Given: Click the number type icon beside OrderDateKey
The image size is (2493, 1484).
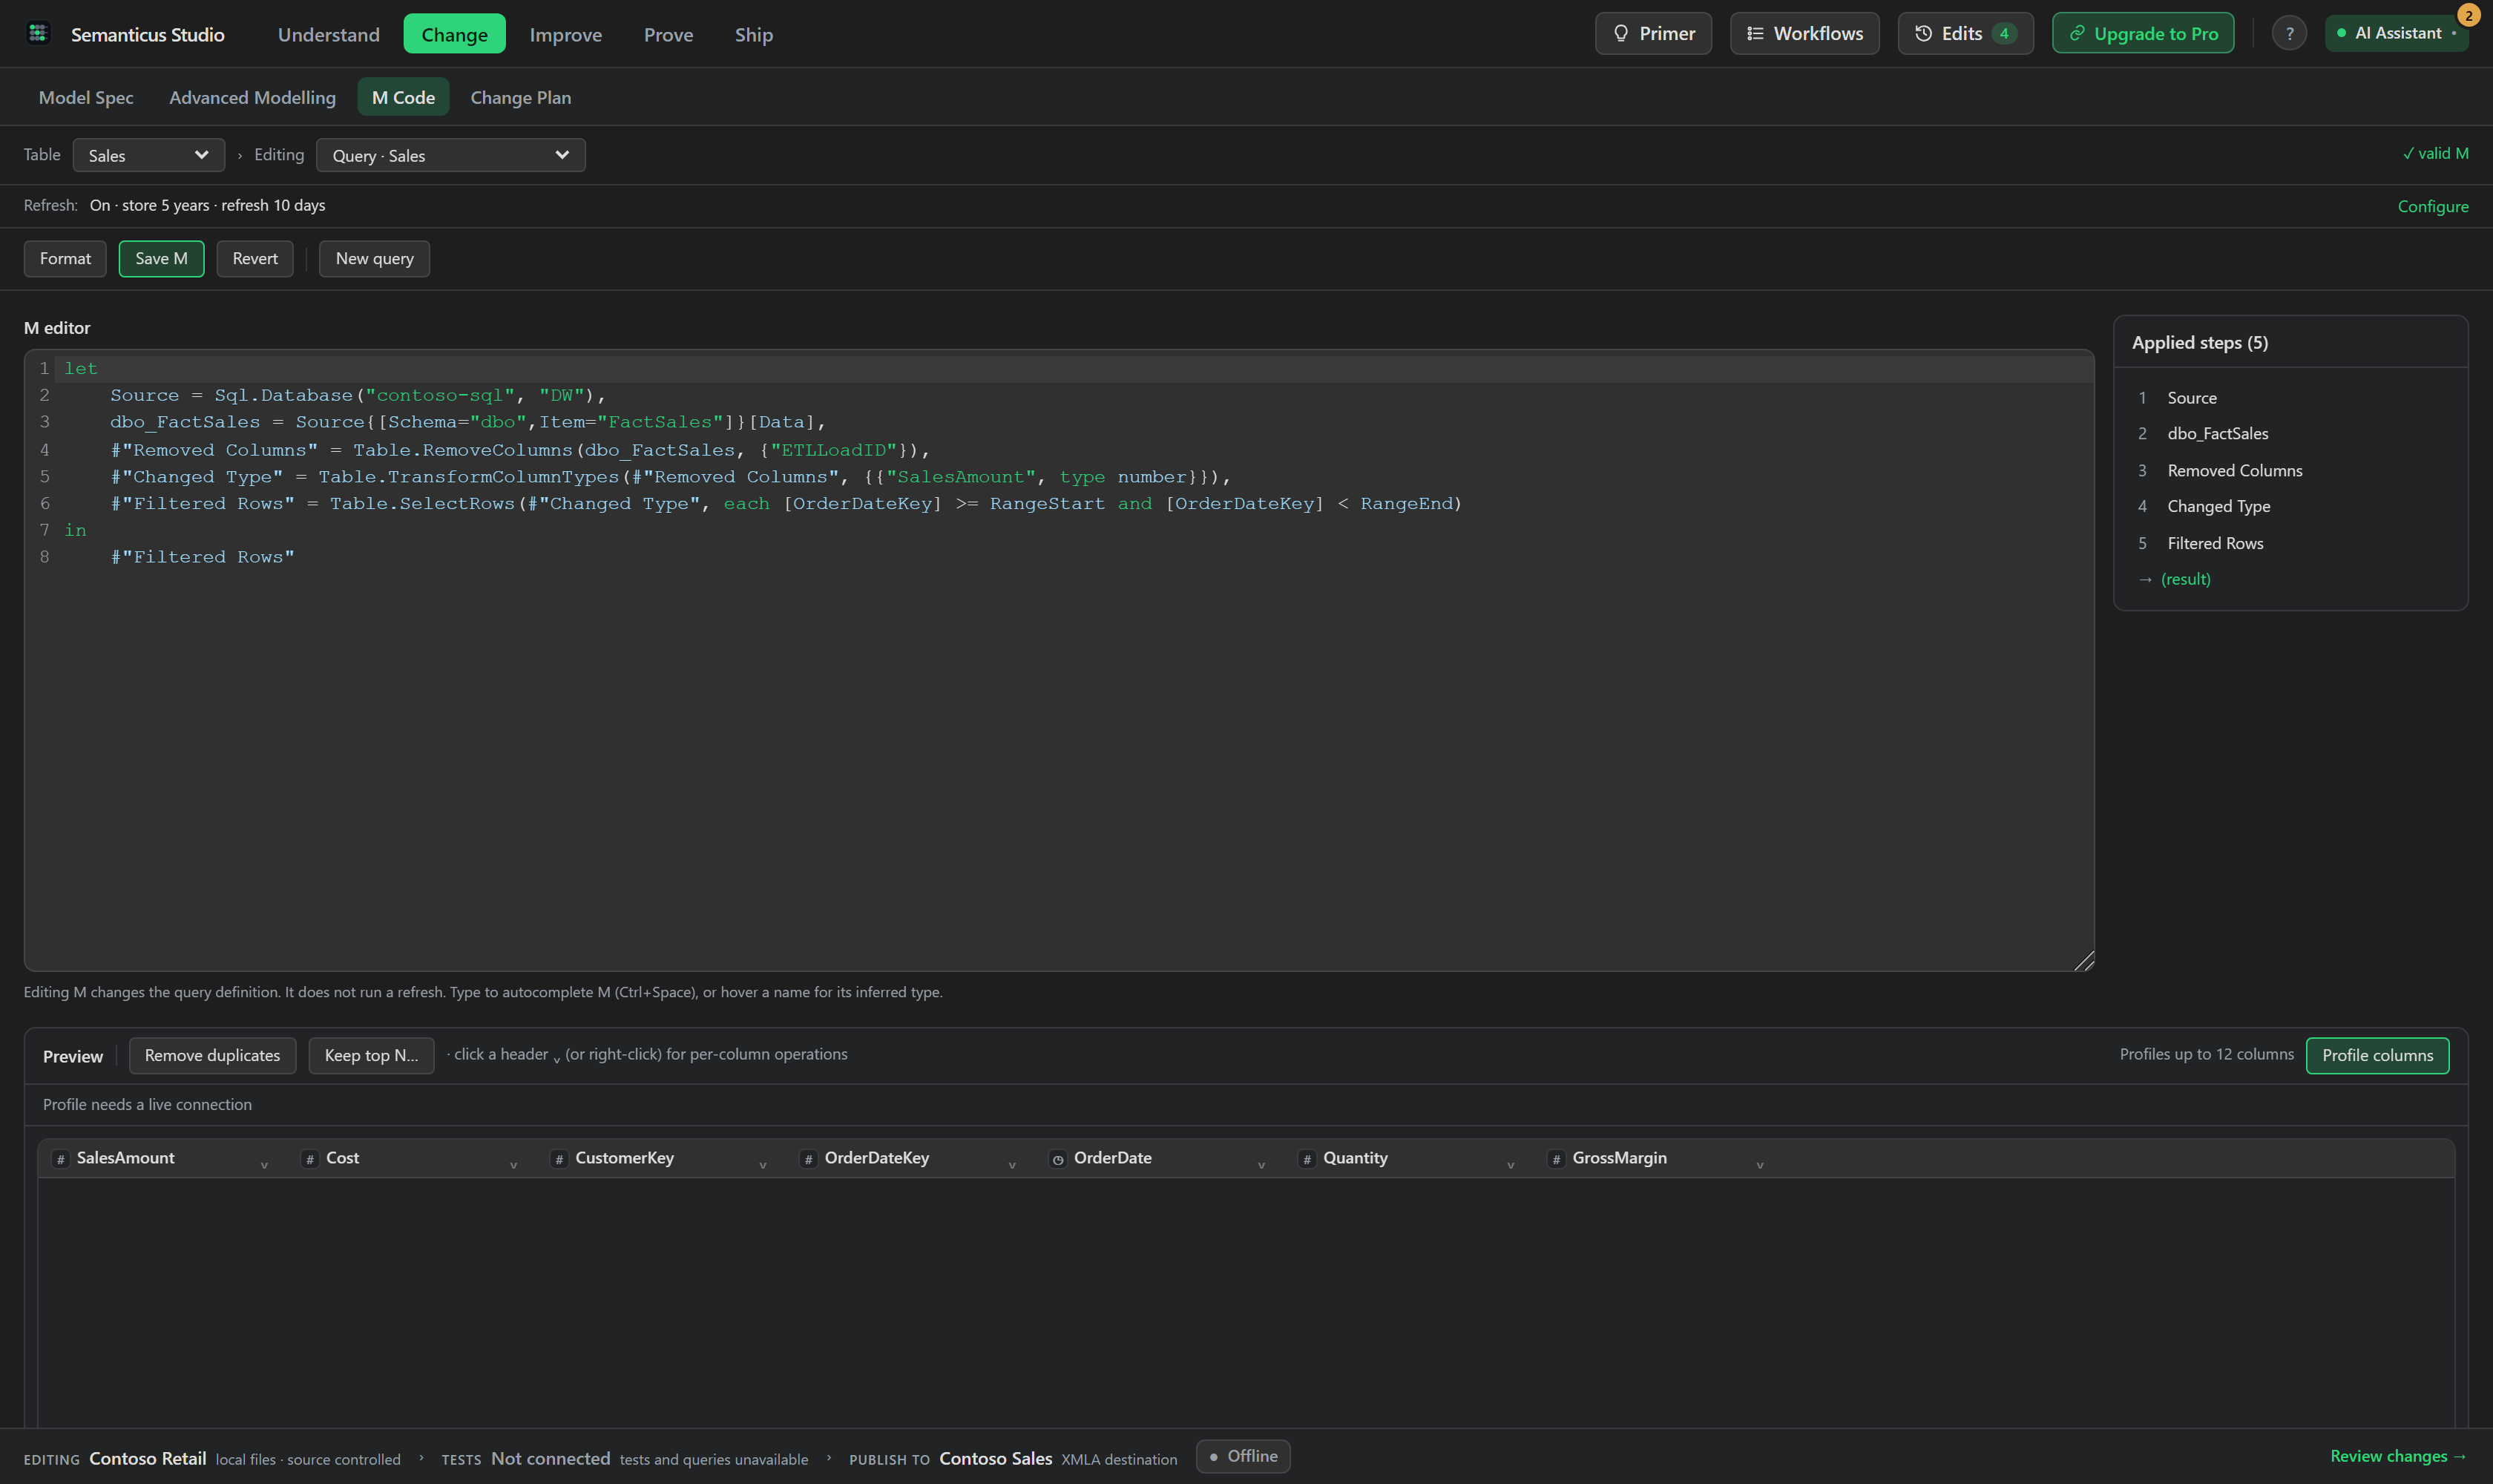Looking at the screenshot, I should 808,1159.
